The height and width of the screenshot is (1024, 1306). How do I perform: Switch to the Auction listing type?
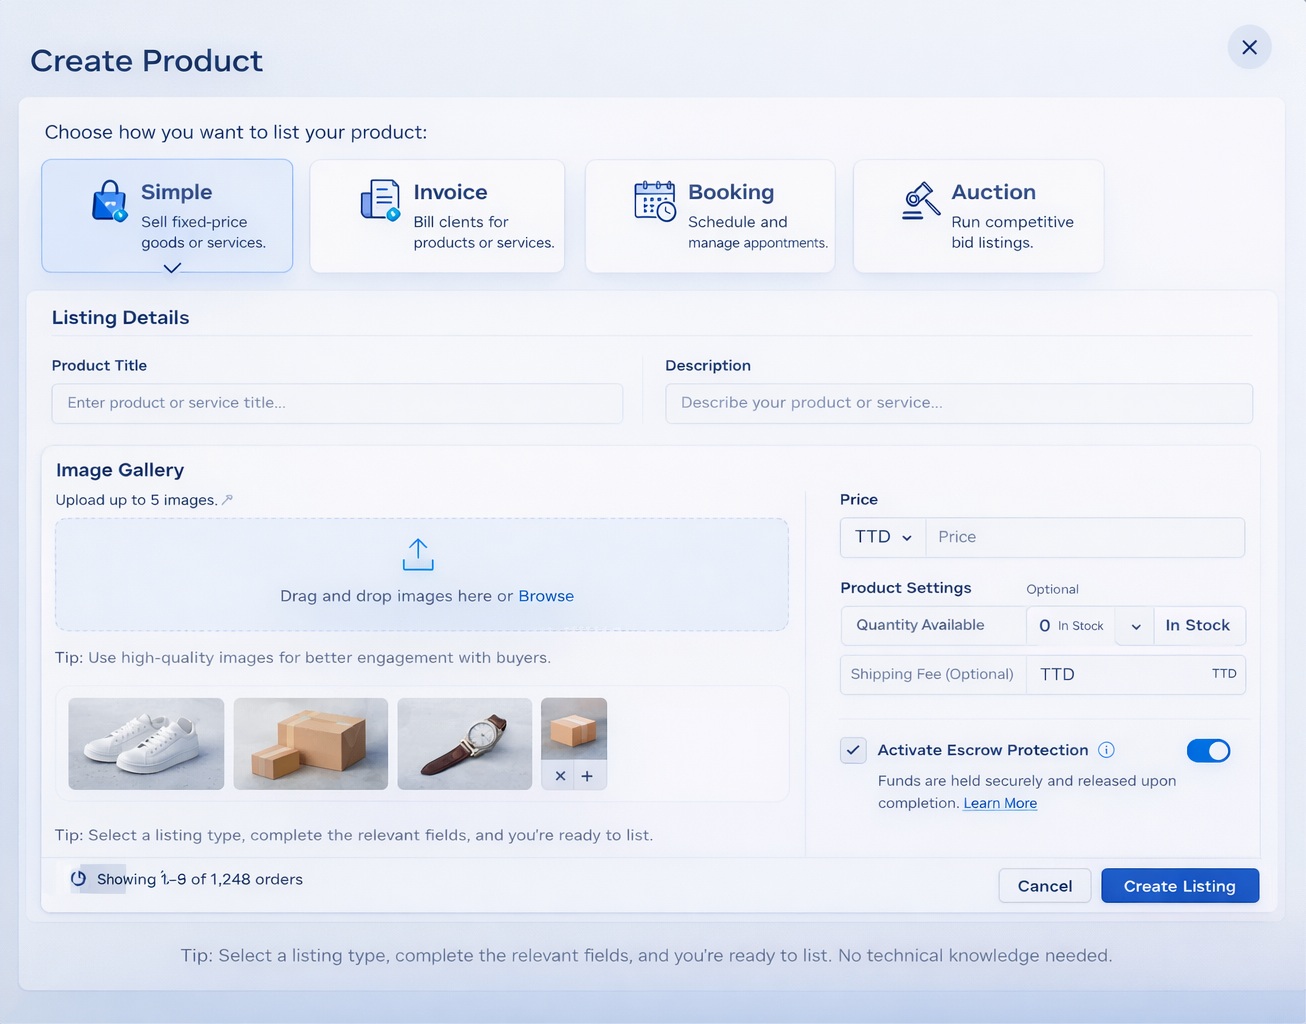click(x=977, y=215)
